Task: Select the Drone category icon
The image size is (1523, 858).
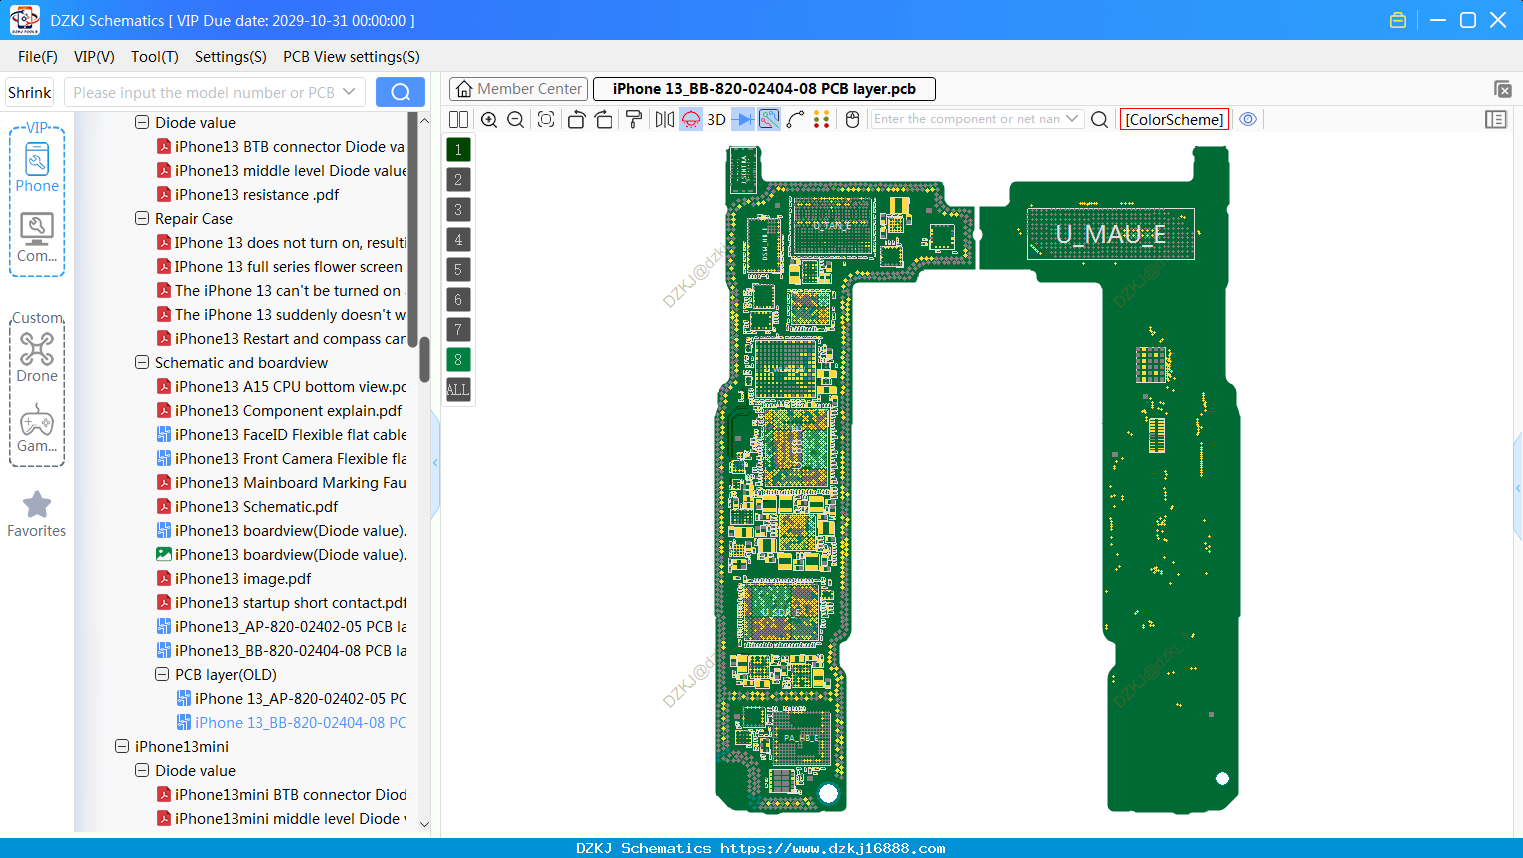Action: click(37, 357)
